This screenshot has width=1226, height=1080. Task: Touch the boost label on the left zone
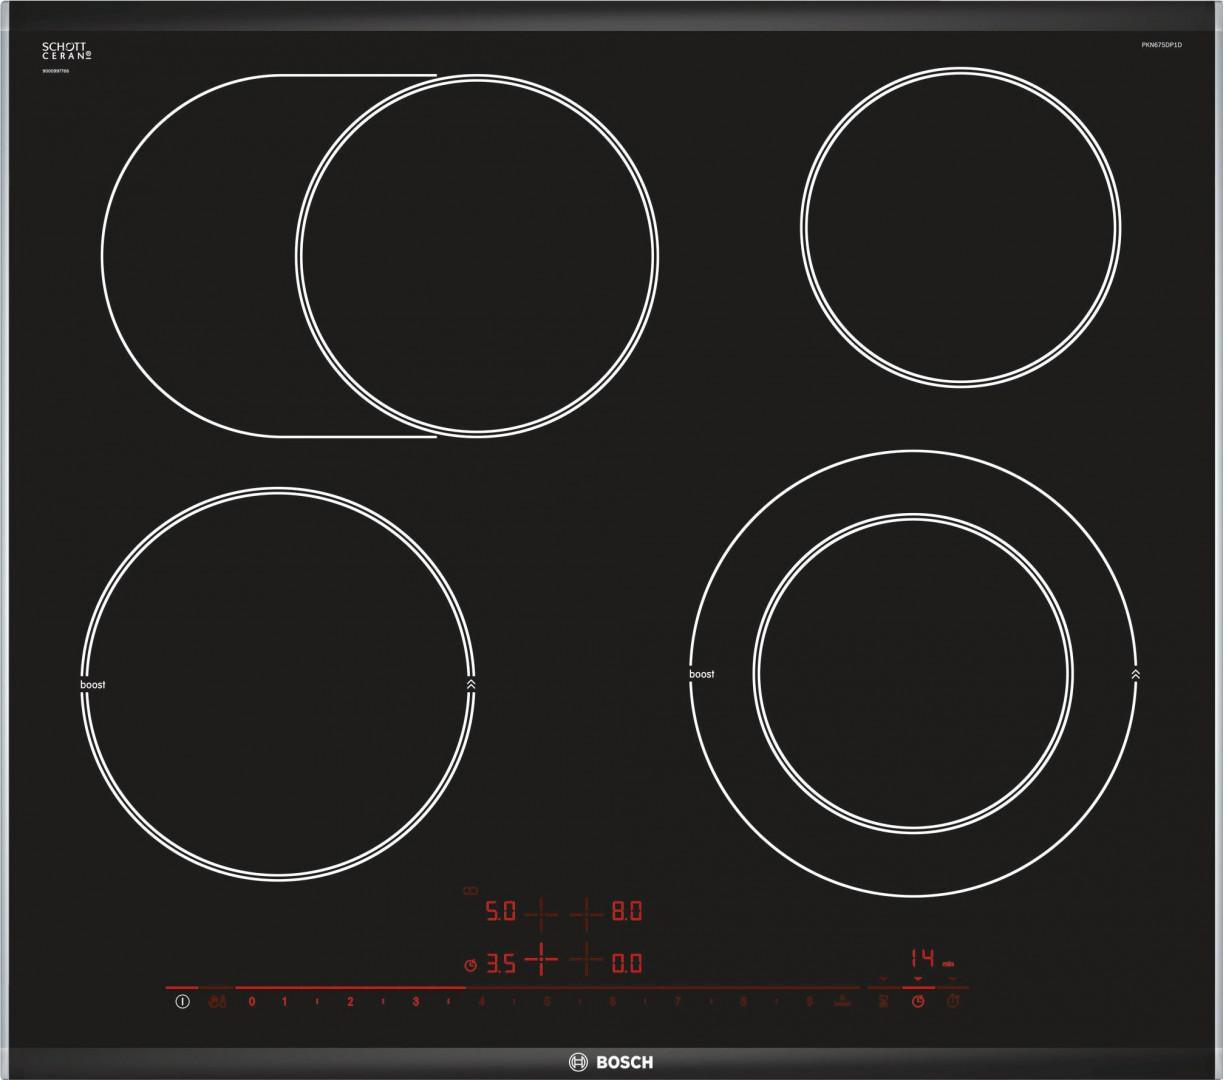click(x=92, y=685)
